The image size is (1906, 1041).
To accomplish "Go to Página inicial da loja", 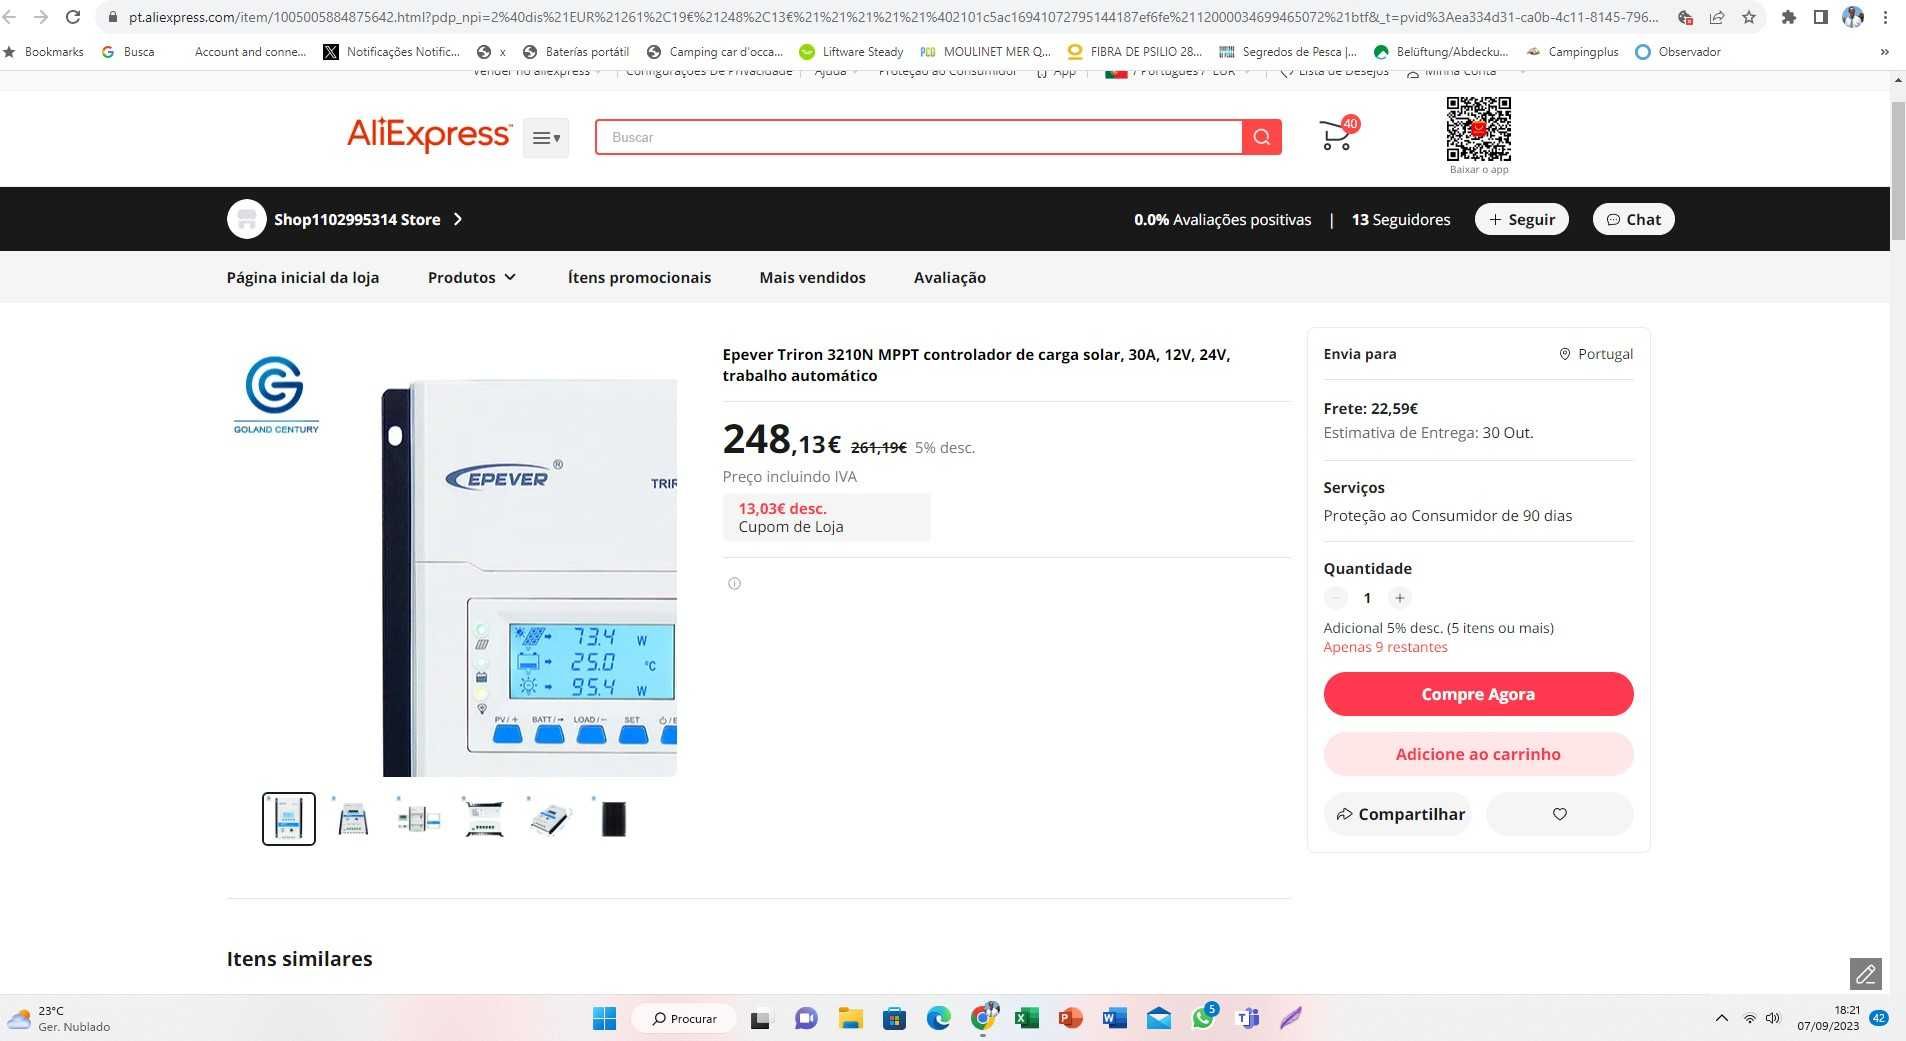I will click(303, 277).
